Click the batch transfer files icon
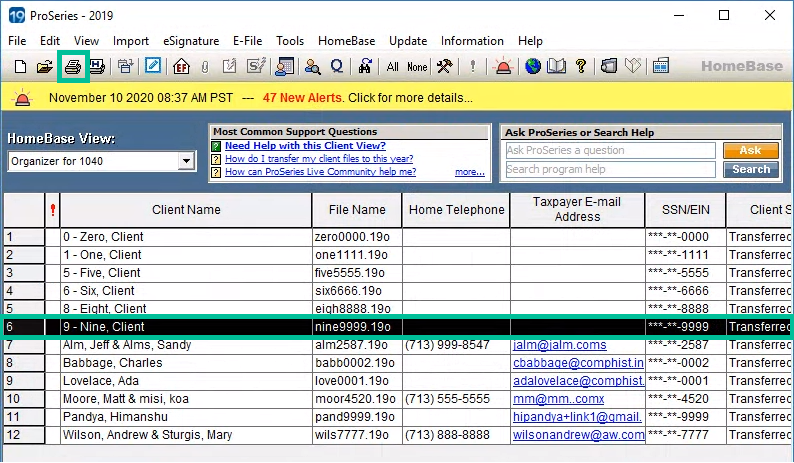 coord(125,66)
